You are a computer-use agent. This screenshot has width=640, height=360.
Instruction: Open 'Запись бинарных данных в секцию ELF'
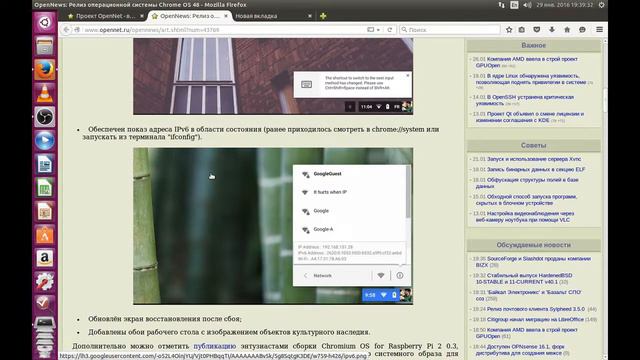(x=536, y=169)
